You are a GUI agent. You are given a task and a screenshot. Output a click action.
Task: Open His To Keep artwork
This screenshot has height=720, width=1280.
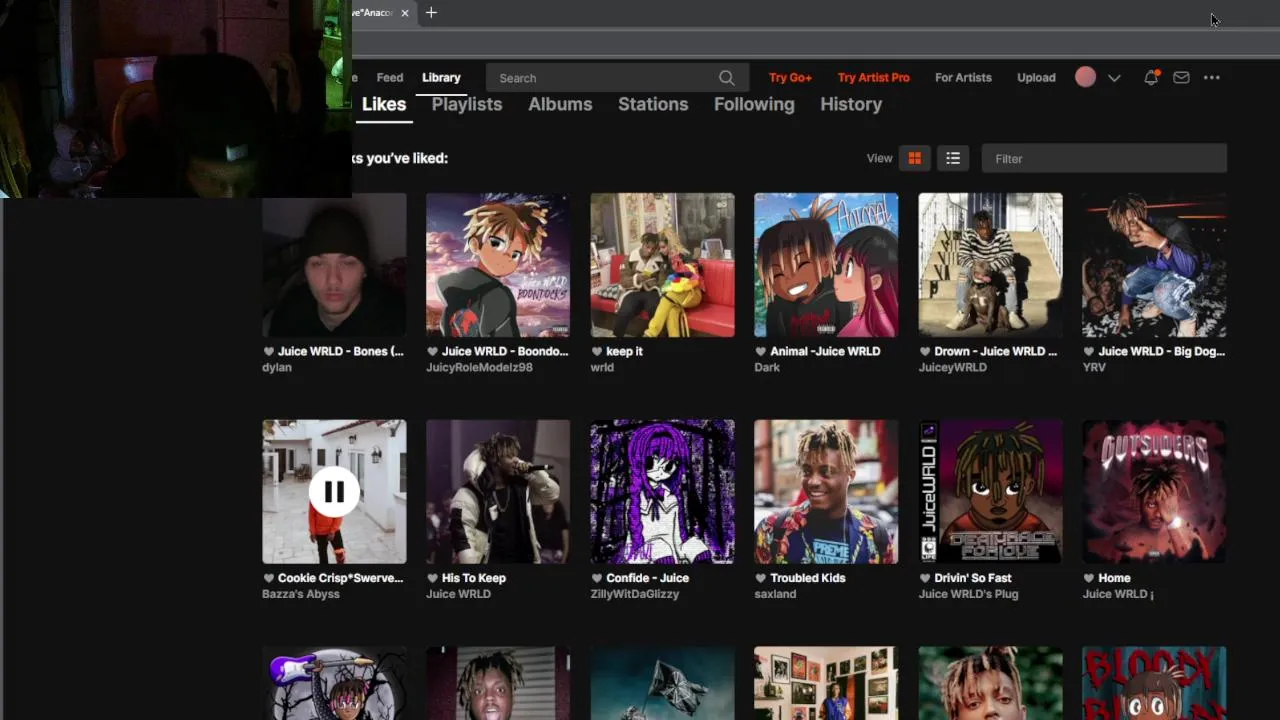(x=498, y=491)
